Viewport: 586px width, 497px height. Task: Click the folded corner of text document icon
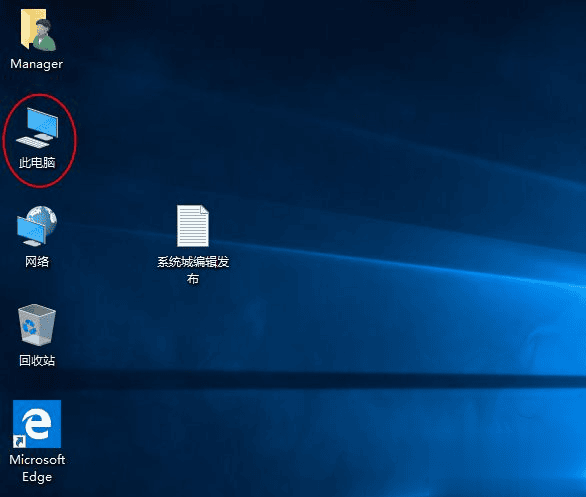(x=204, y=210)
